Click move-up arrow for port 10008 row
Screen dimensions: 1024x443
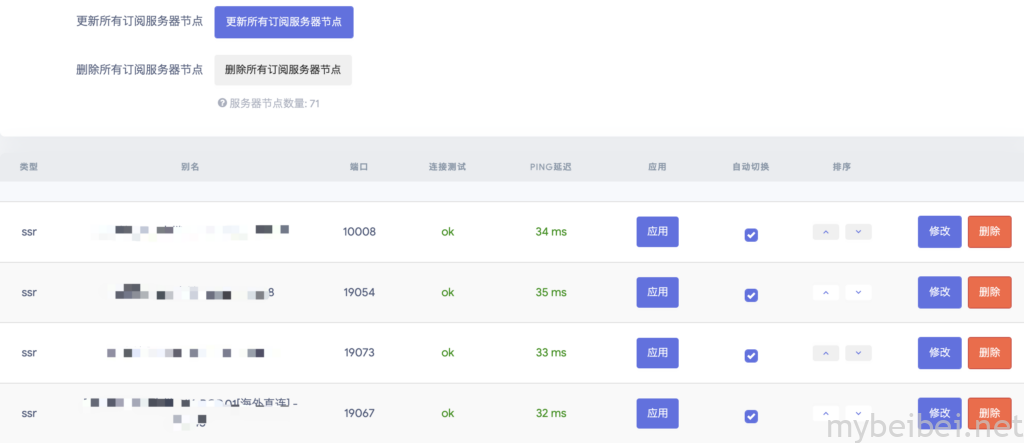point(826,232)
